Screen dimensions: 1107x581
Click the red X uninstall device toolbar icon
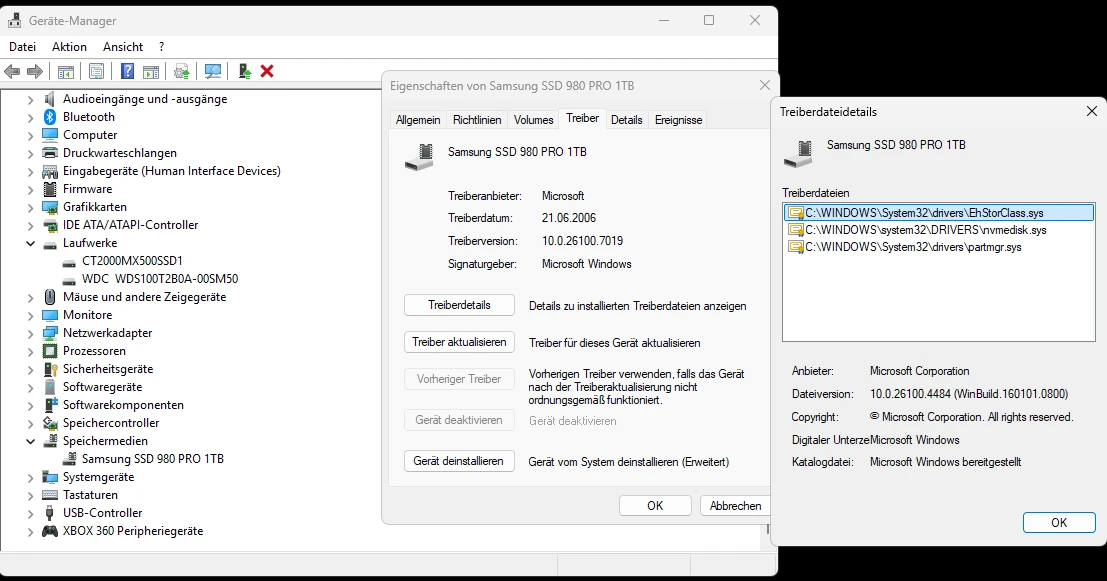(x=266, y=71)
